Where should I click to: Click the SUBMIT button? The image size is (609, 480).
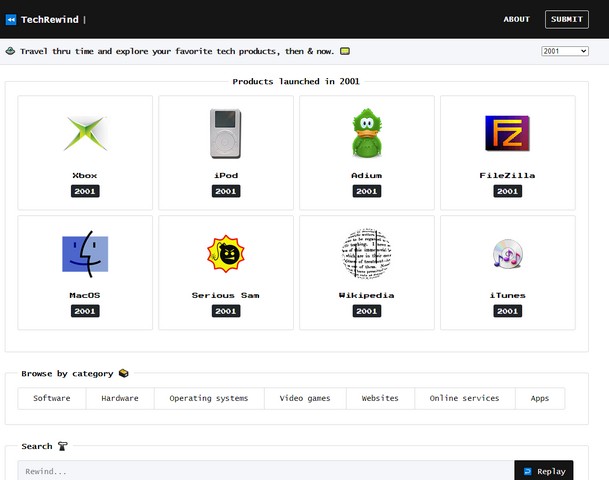pyautogui.click(x=567, y=19)
